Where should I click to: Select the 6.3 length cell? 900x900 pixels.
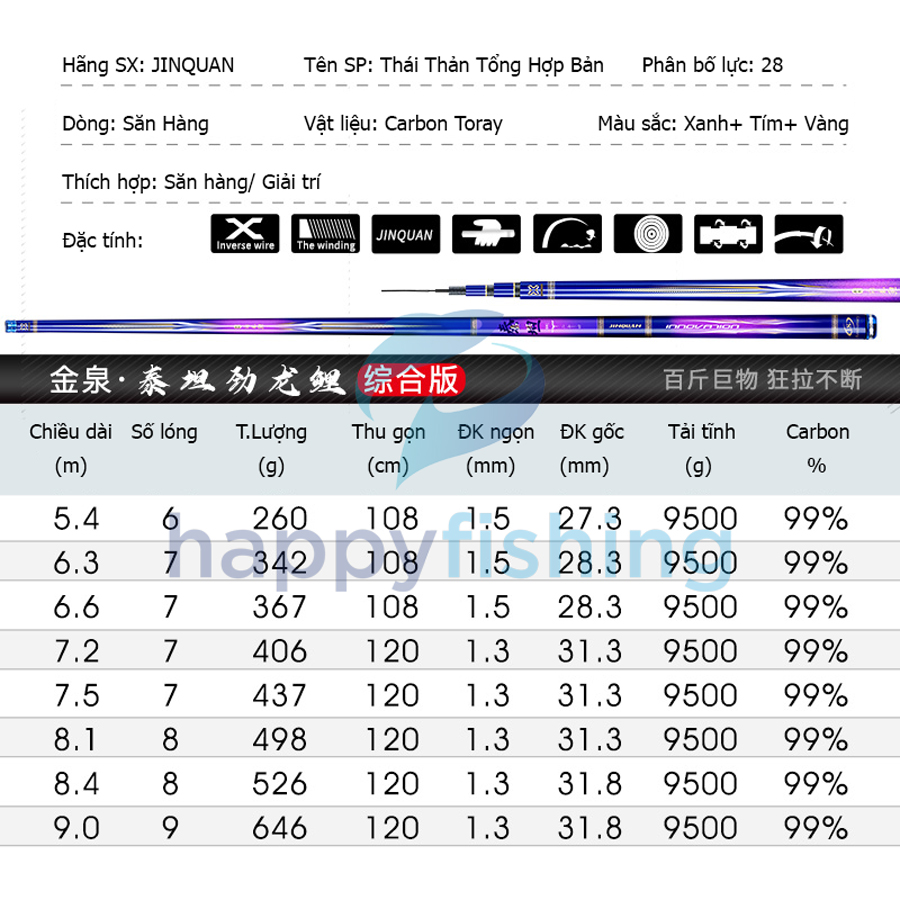76,563
